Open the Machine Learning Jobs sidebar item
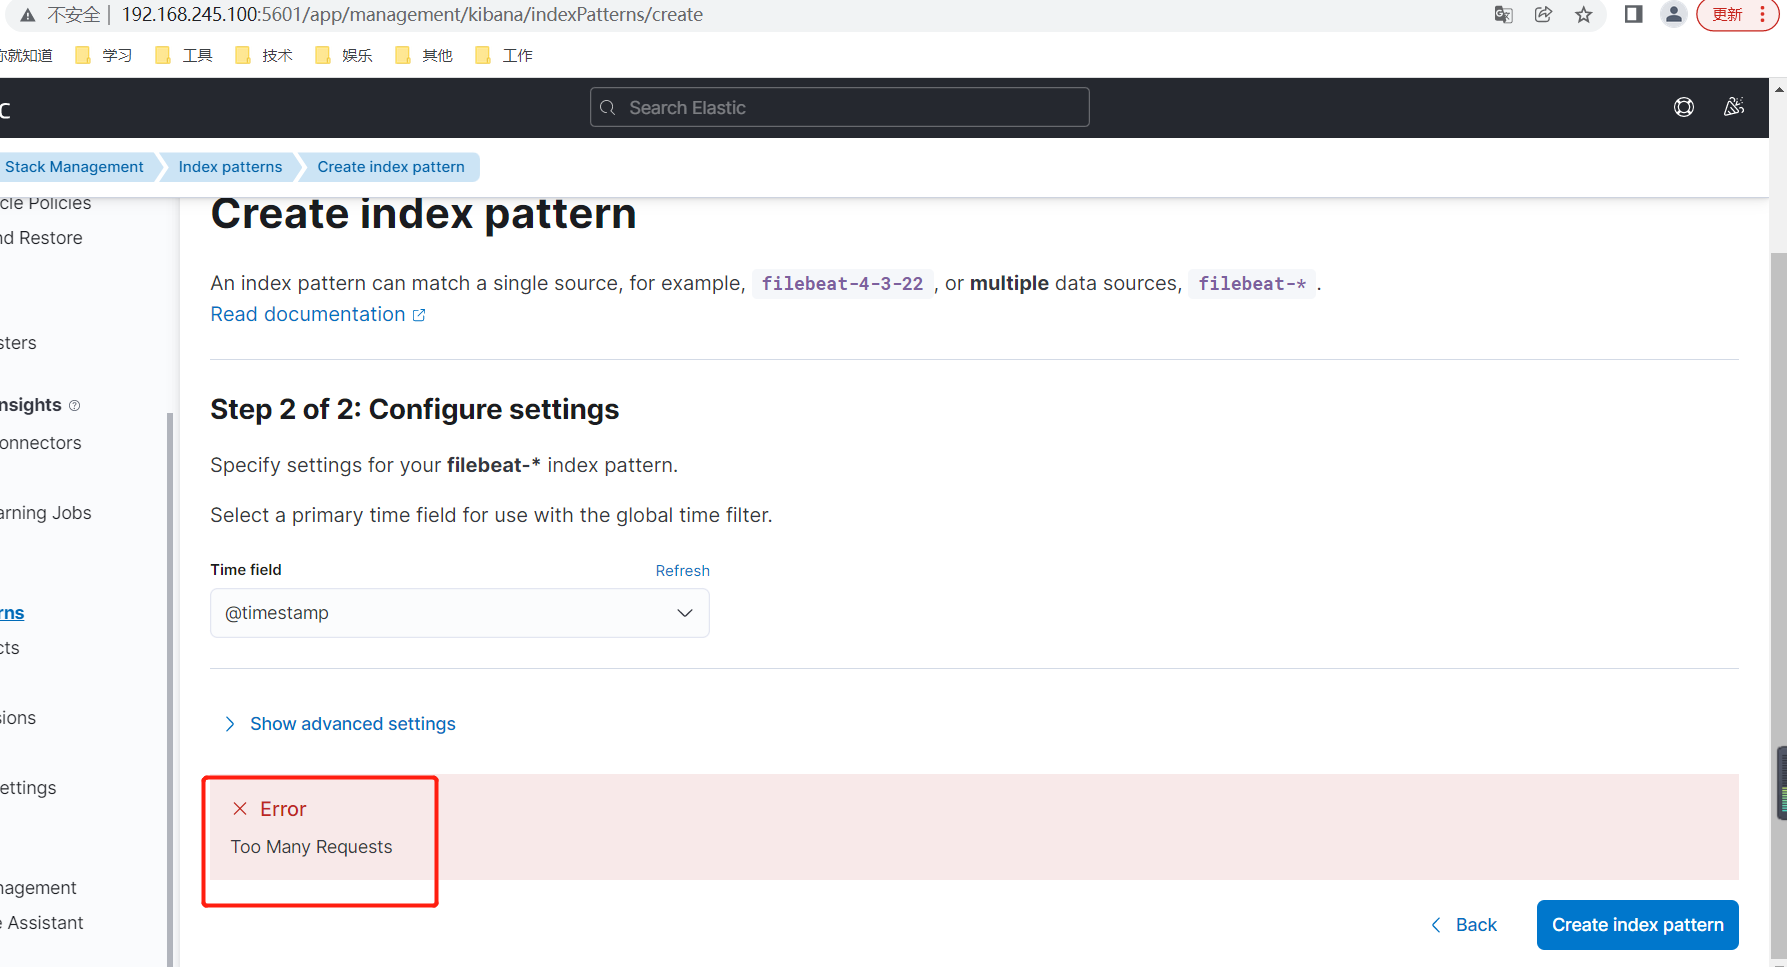 [x=46, y=513]
